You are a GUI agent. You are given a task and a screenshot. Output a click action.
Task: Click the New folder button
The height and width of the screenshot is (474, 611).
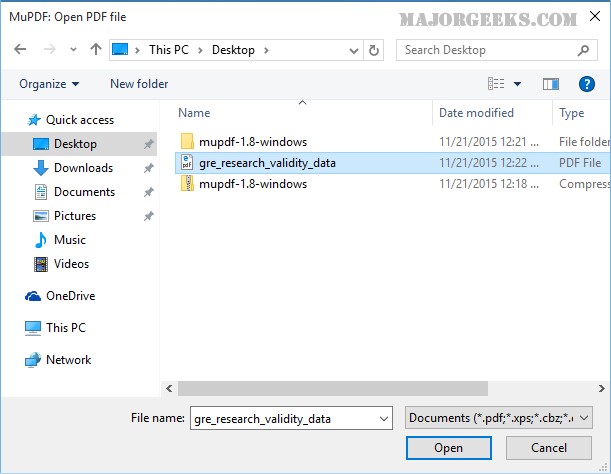click(x=139, y=84)
